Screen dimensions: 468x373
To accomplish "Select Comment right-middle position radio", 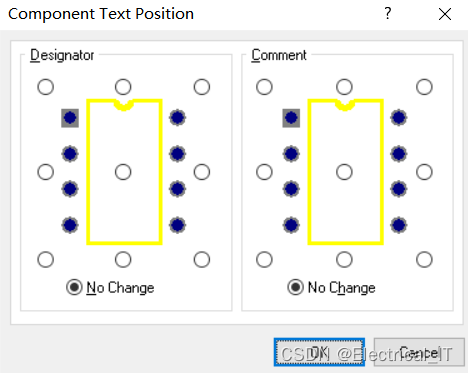I will point(424,172).
